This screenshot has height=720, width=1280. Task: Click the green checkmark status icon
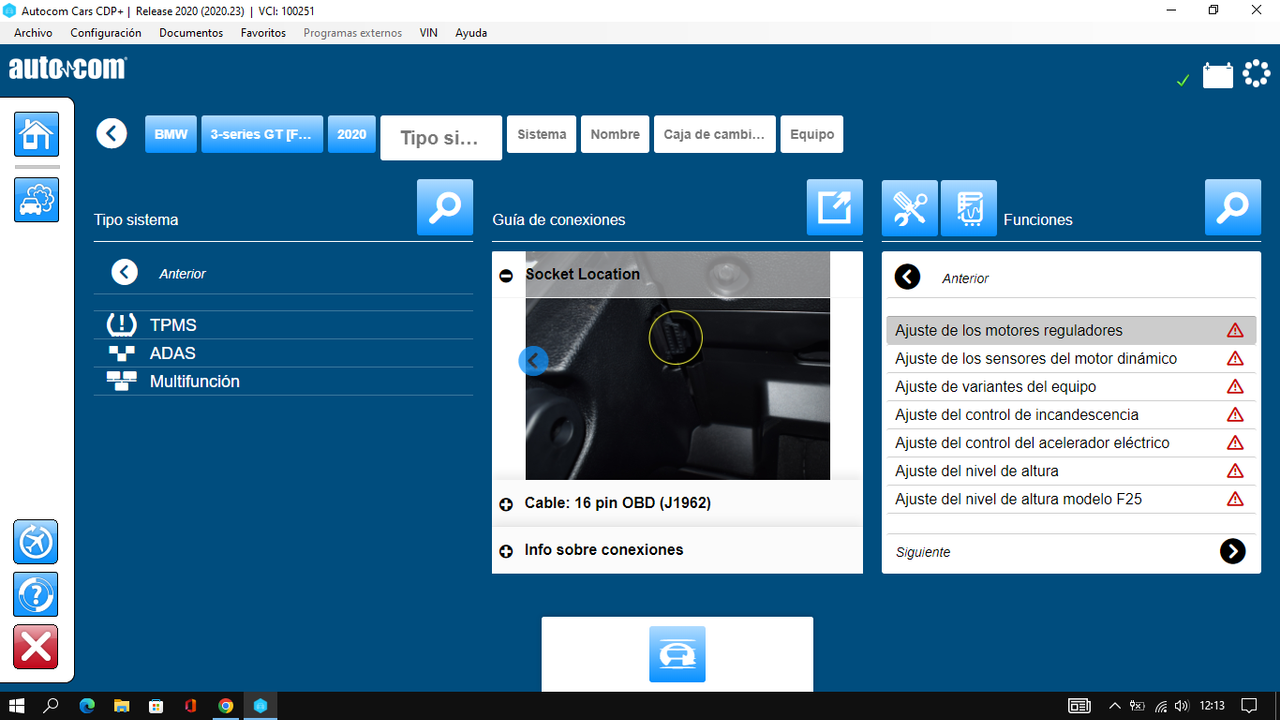point(1183,80)
